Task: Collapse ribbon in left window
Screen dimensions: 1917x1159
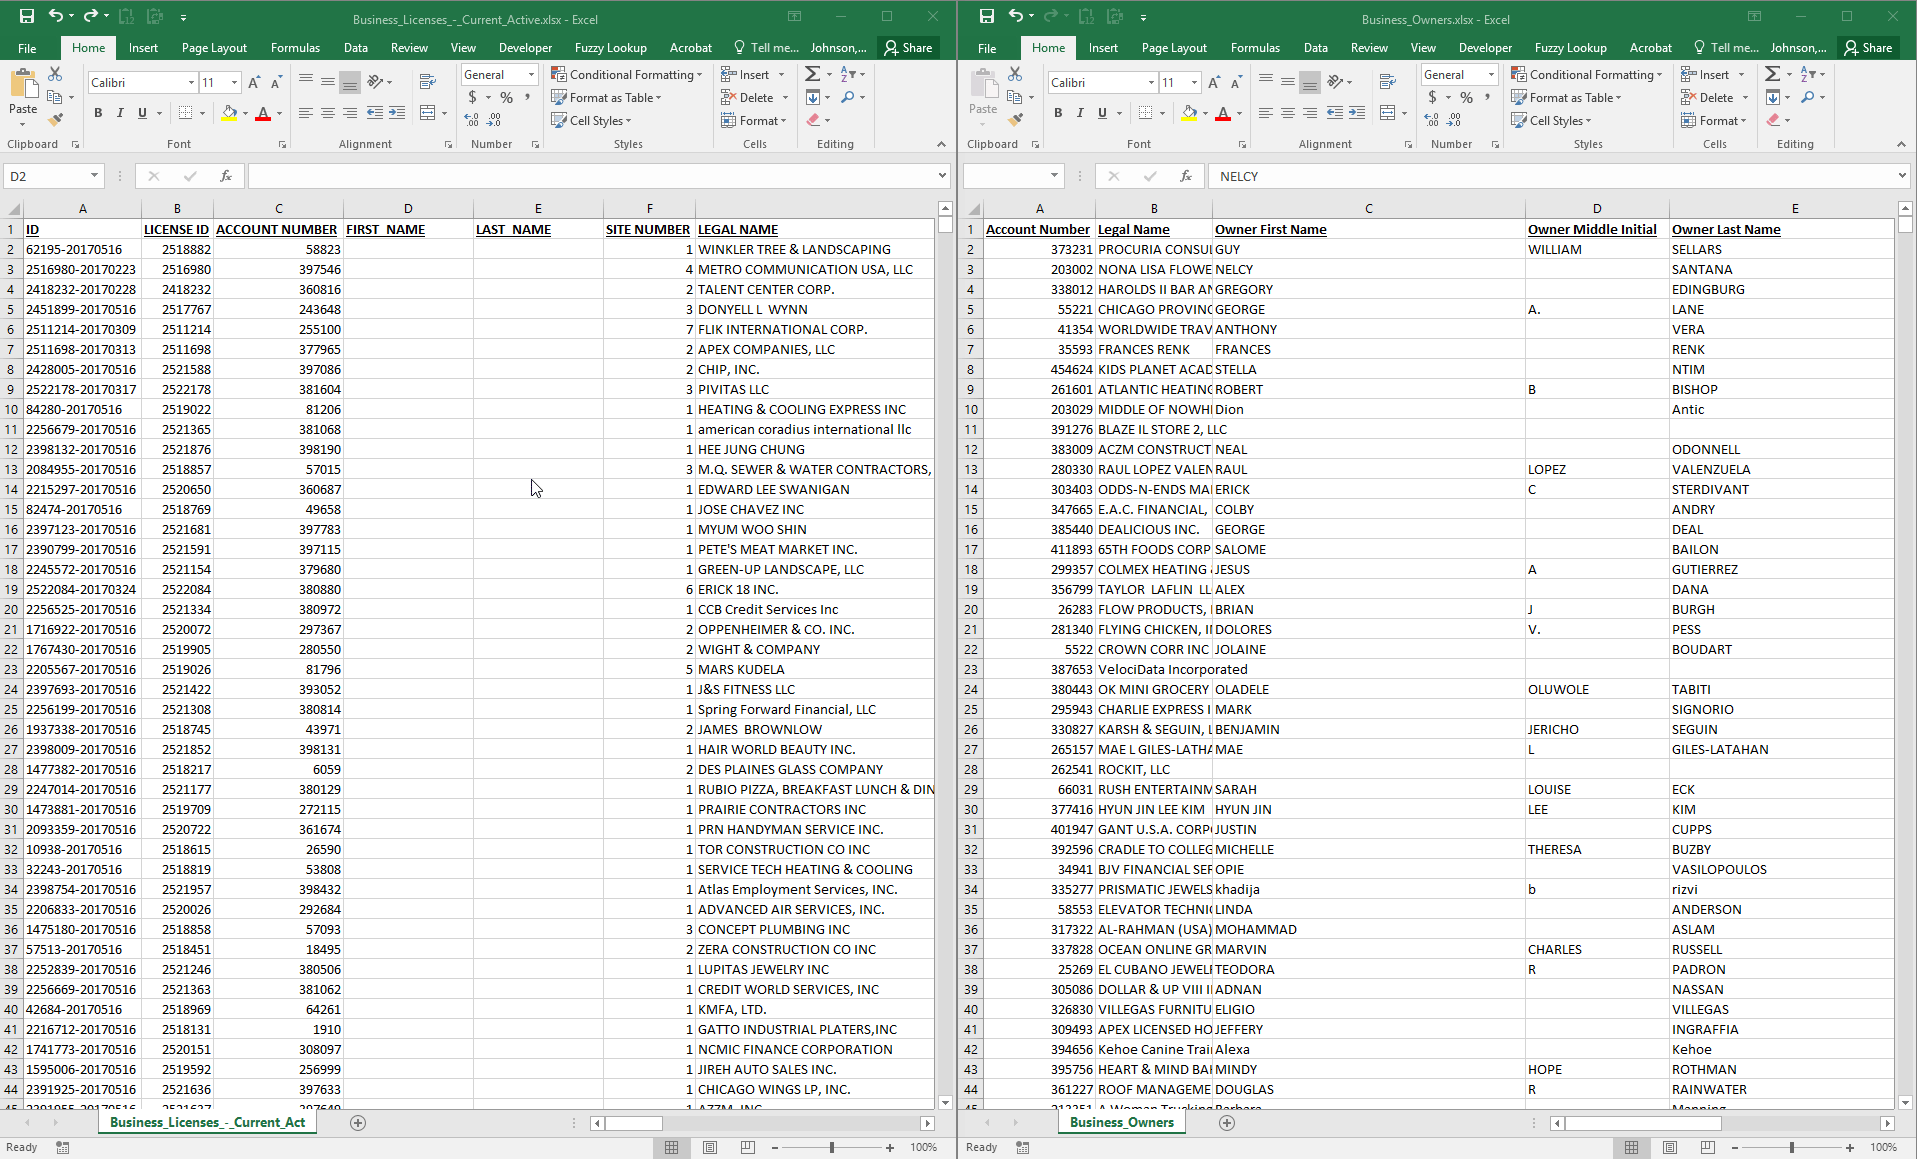Action: coord(941,144)
